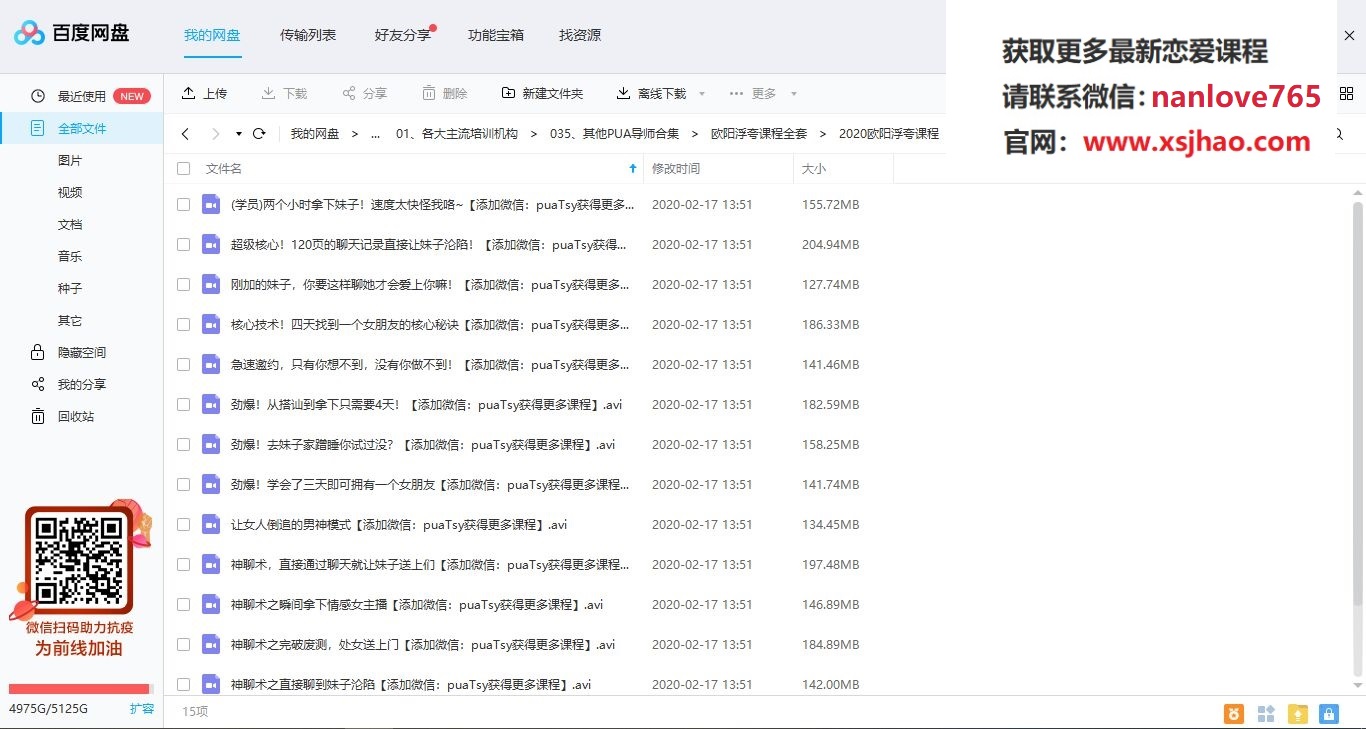Filter by 音乐 in sidebar

point(70,256)
